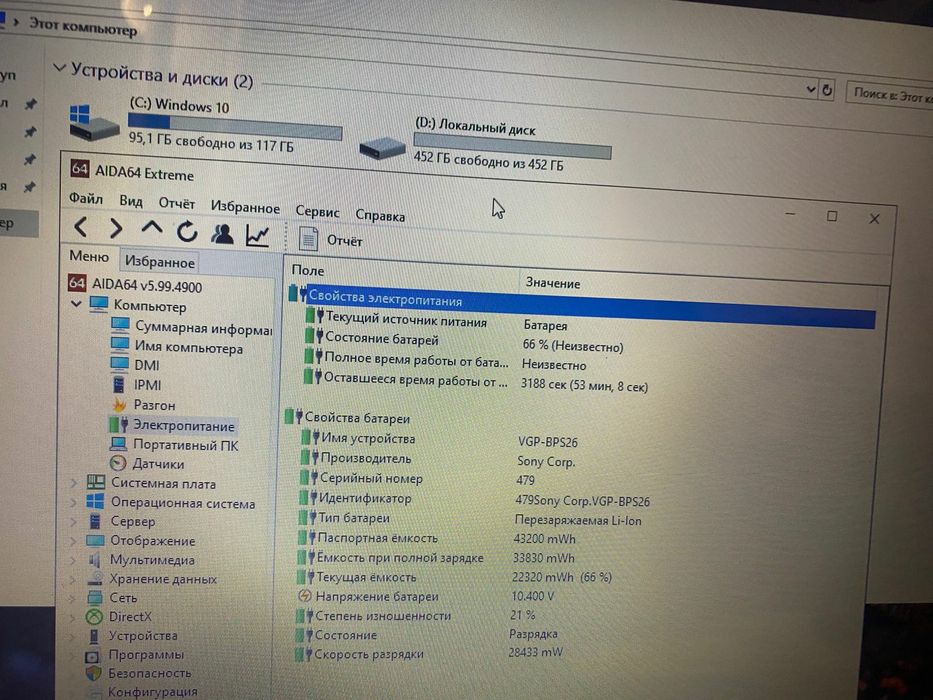Click the Программы tree icon
Screen dimensions: 933x700
tap(93, 655)
